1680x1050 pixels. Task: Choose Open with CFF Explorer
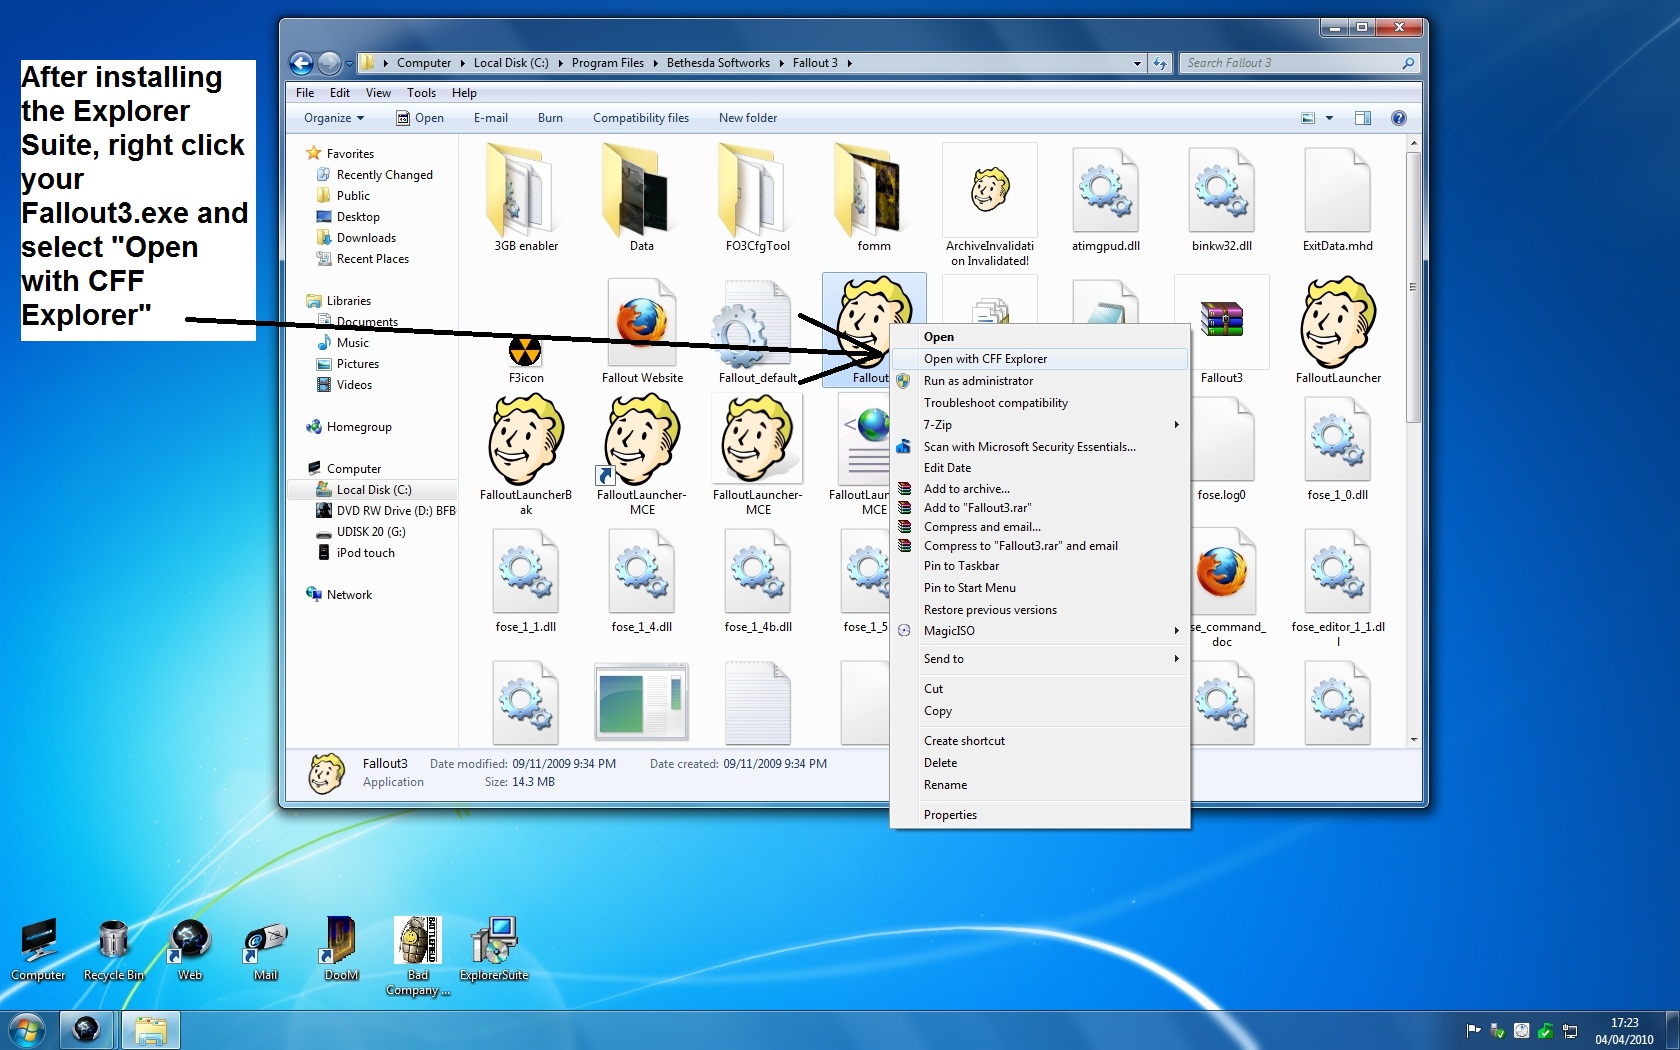pos(985,359)
